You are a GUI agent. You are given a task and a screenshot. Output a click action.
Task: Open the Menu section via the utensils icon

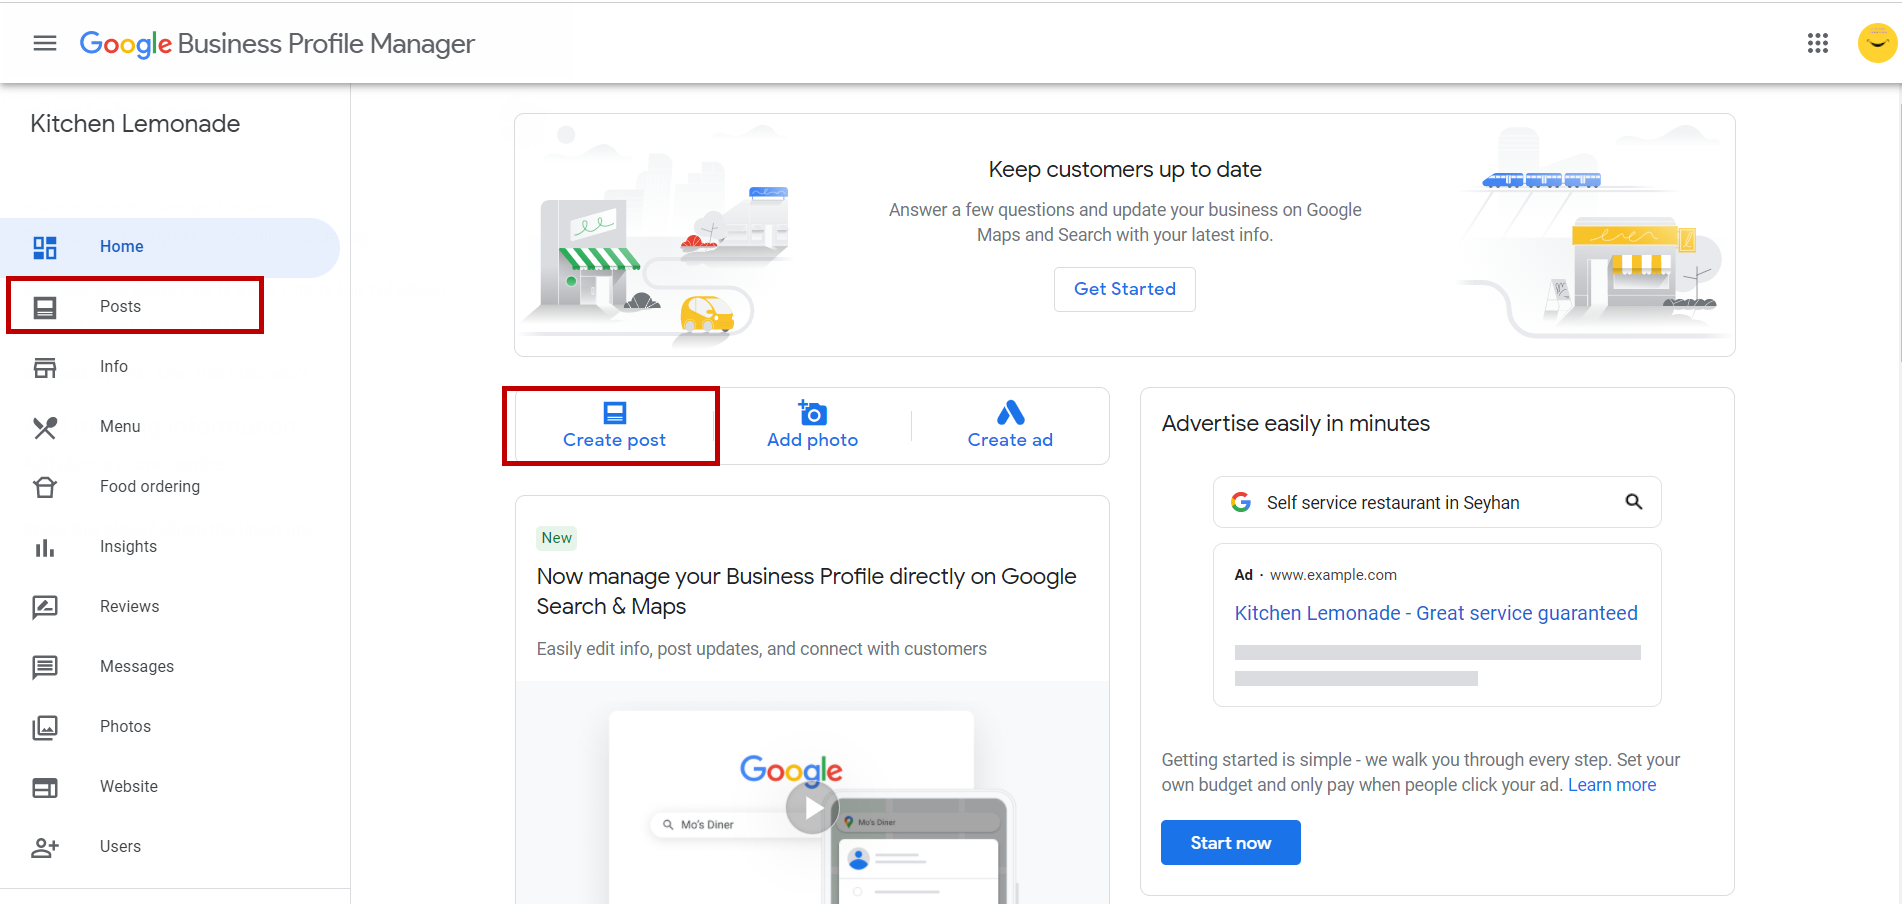pos(45,427)
